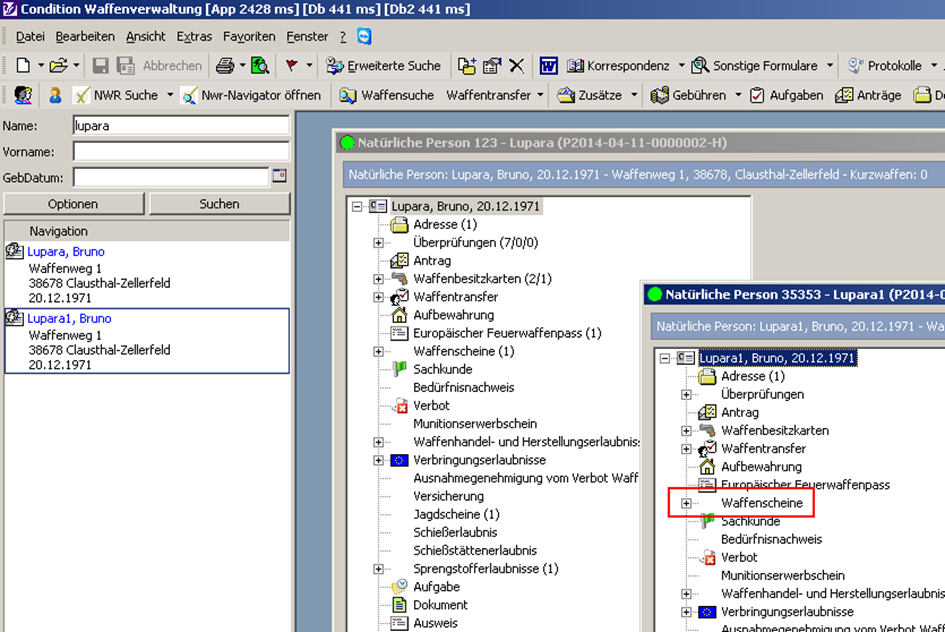Click the Nwr-Navigator öffnen button
The height and width of the screenshot is (632, 945).
pos(251,95)
